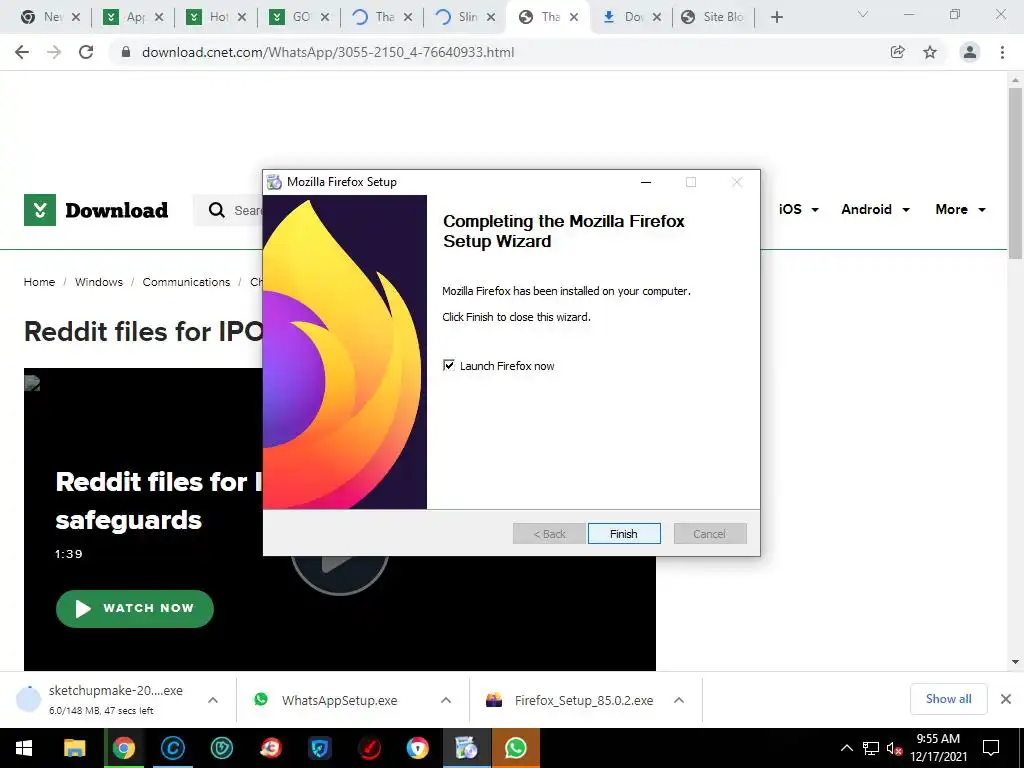Click Windows breadcrumb link
1024x768 pixels.
[x=99, y=282]
